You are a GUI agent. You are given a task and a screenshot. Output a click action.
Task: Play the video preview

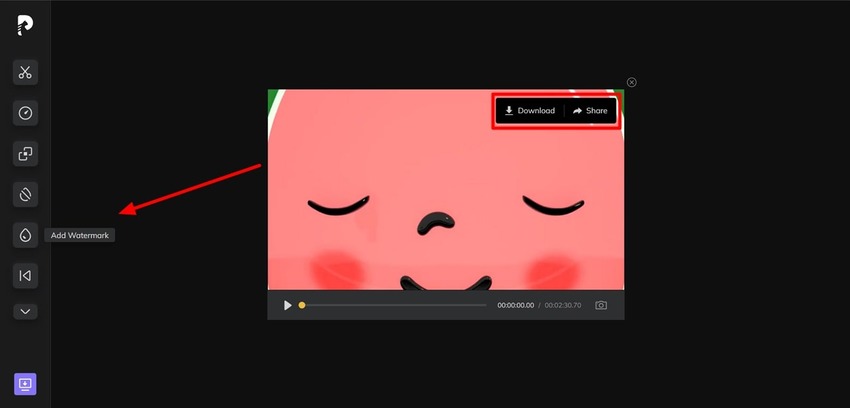[x=288, y=305]
